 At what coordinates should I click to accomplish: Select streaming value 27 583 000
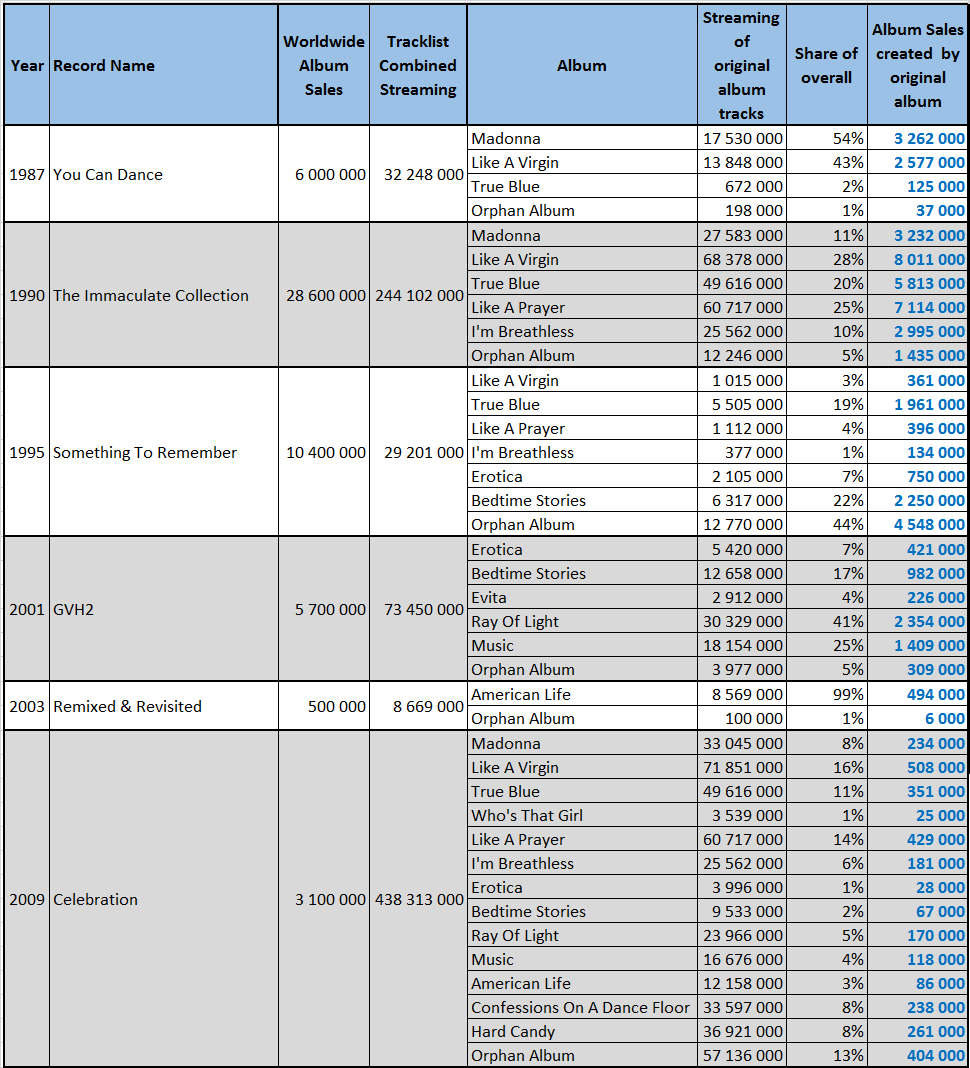[x=743, y=235]
